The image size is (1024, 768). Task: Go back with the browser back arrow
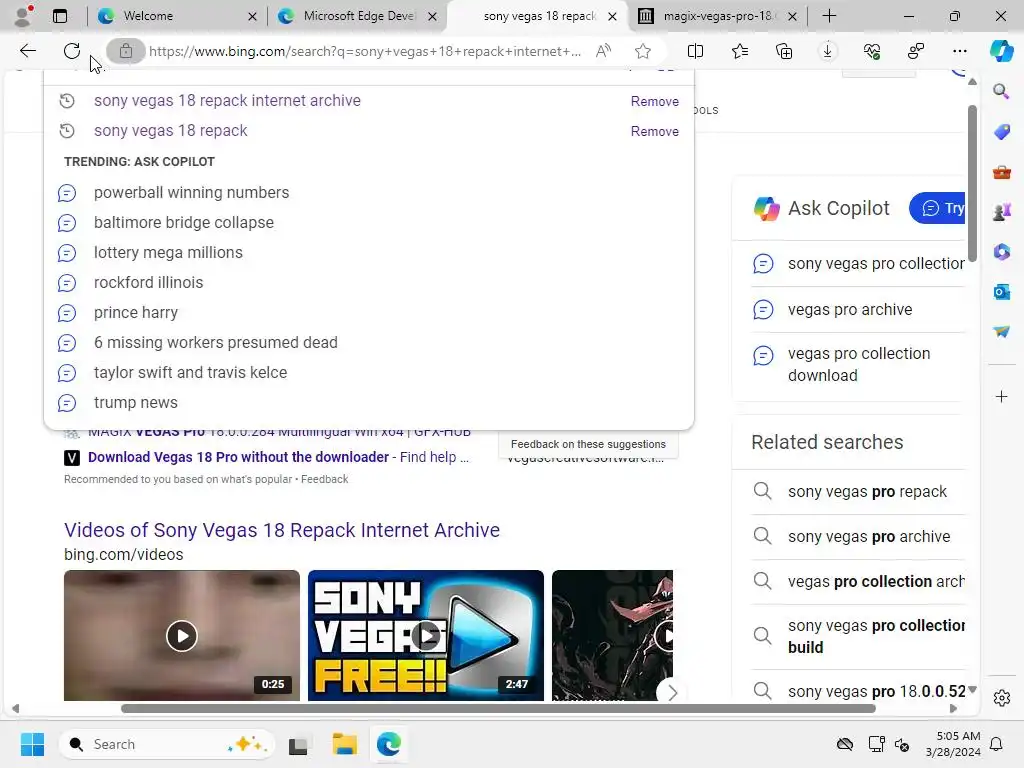[27, 51]
